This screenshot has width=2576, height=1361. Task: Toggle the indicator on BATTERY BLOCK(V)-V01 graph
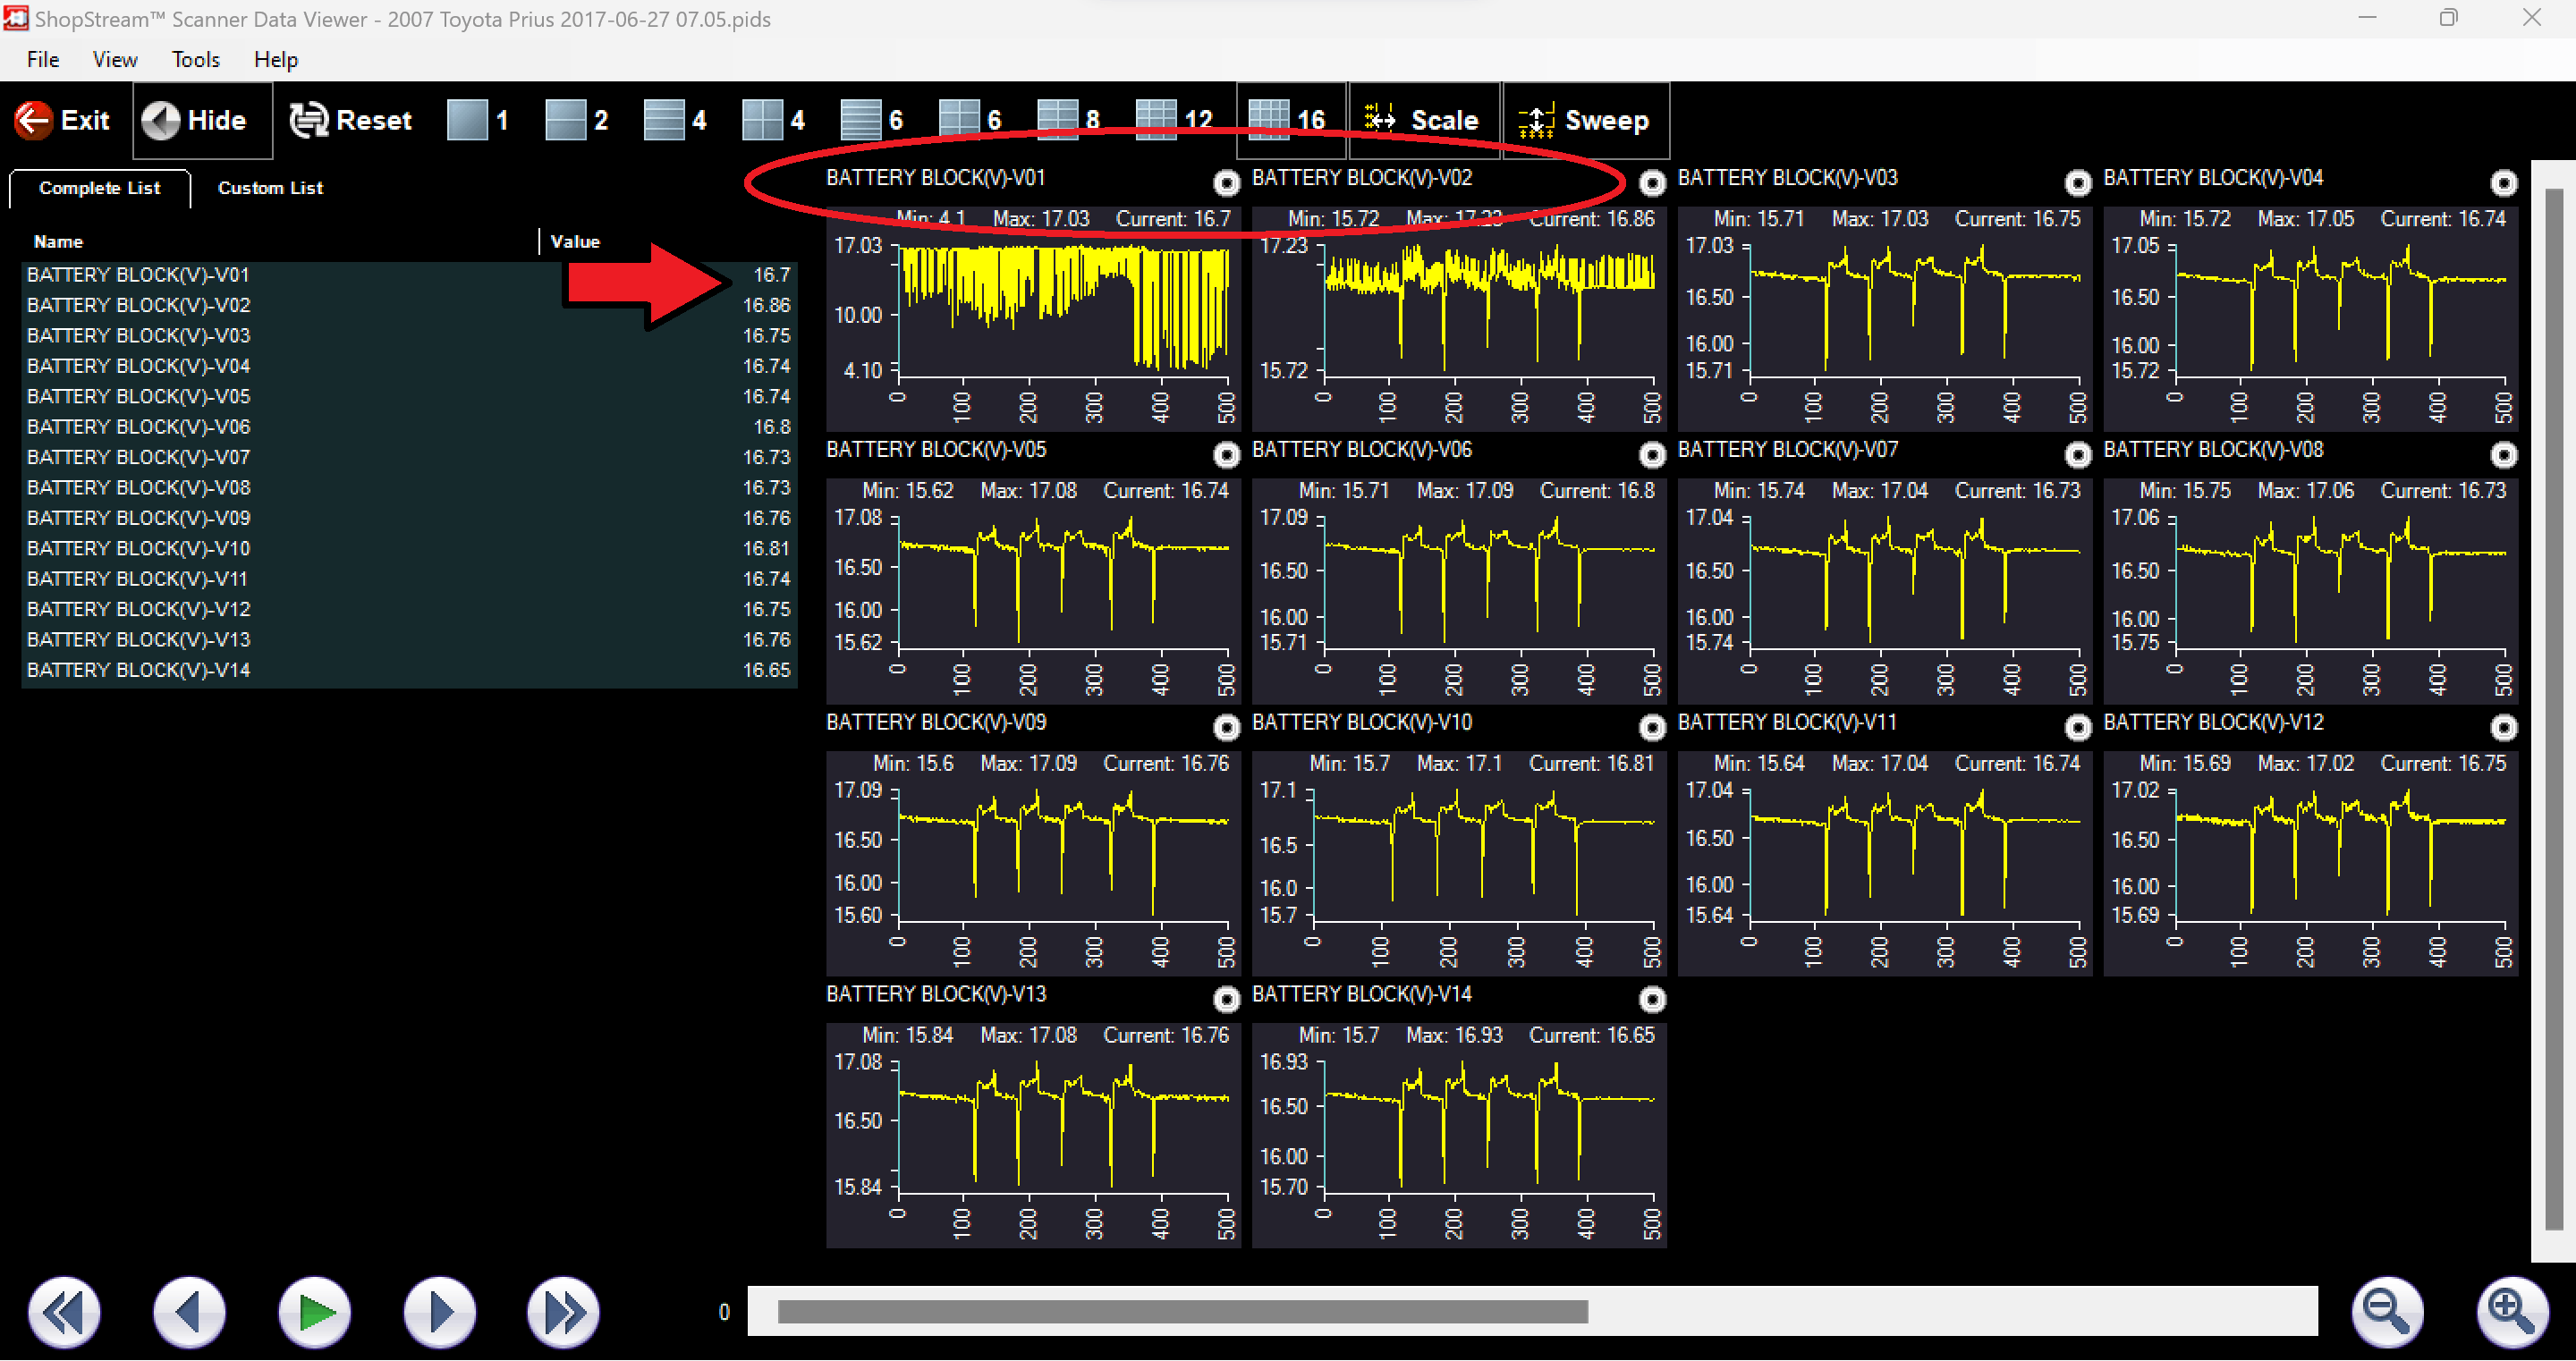click(x=1226, y=183)
